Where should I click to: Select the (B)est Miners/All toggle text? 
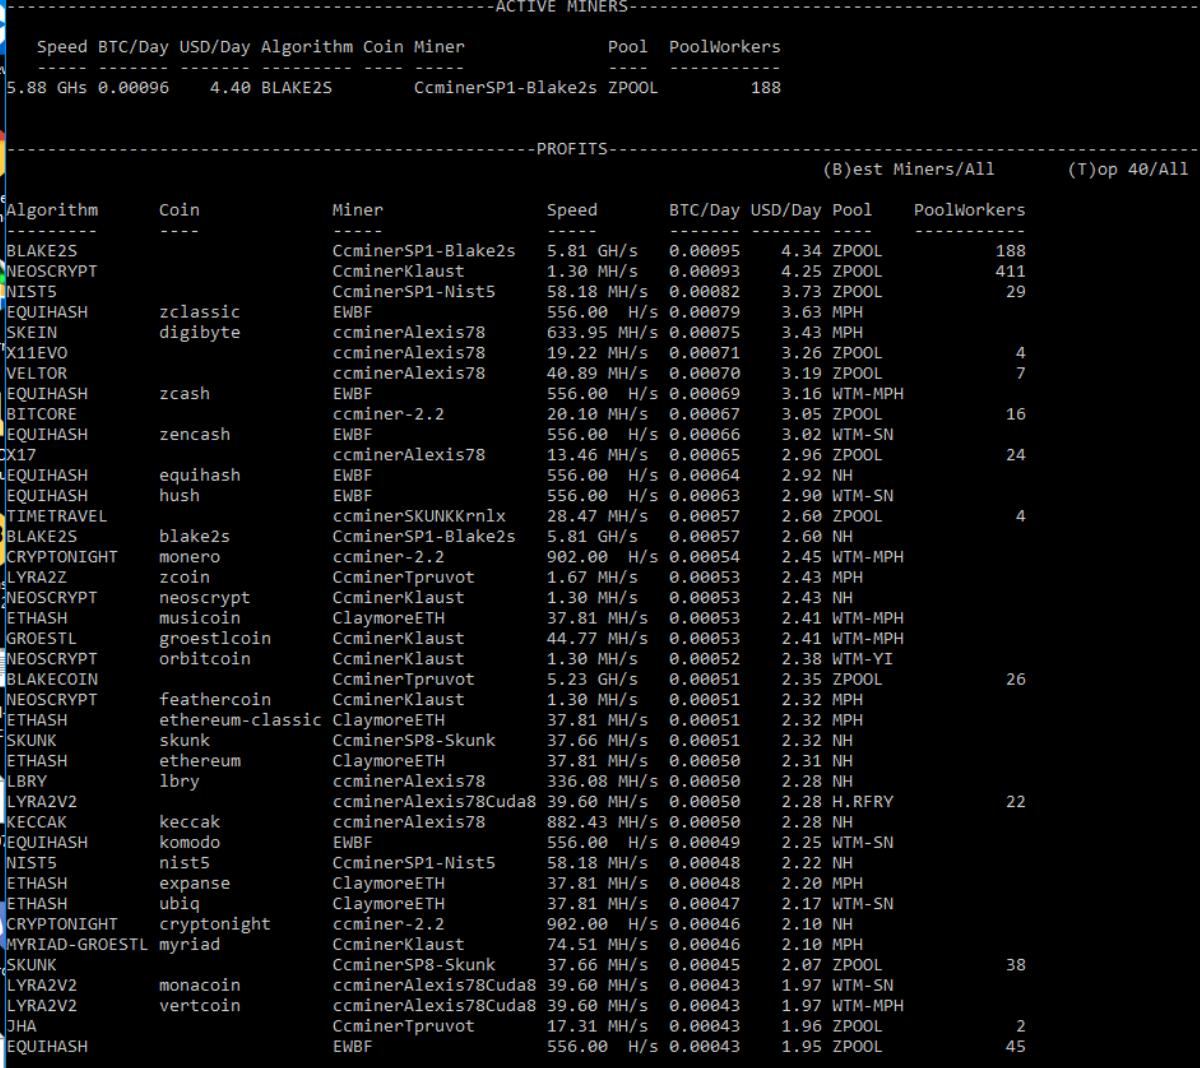tap(909, 169)
